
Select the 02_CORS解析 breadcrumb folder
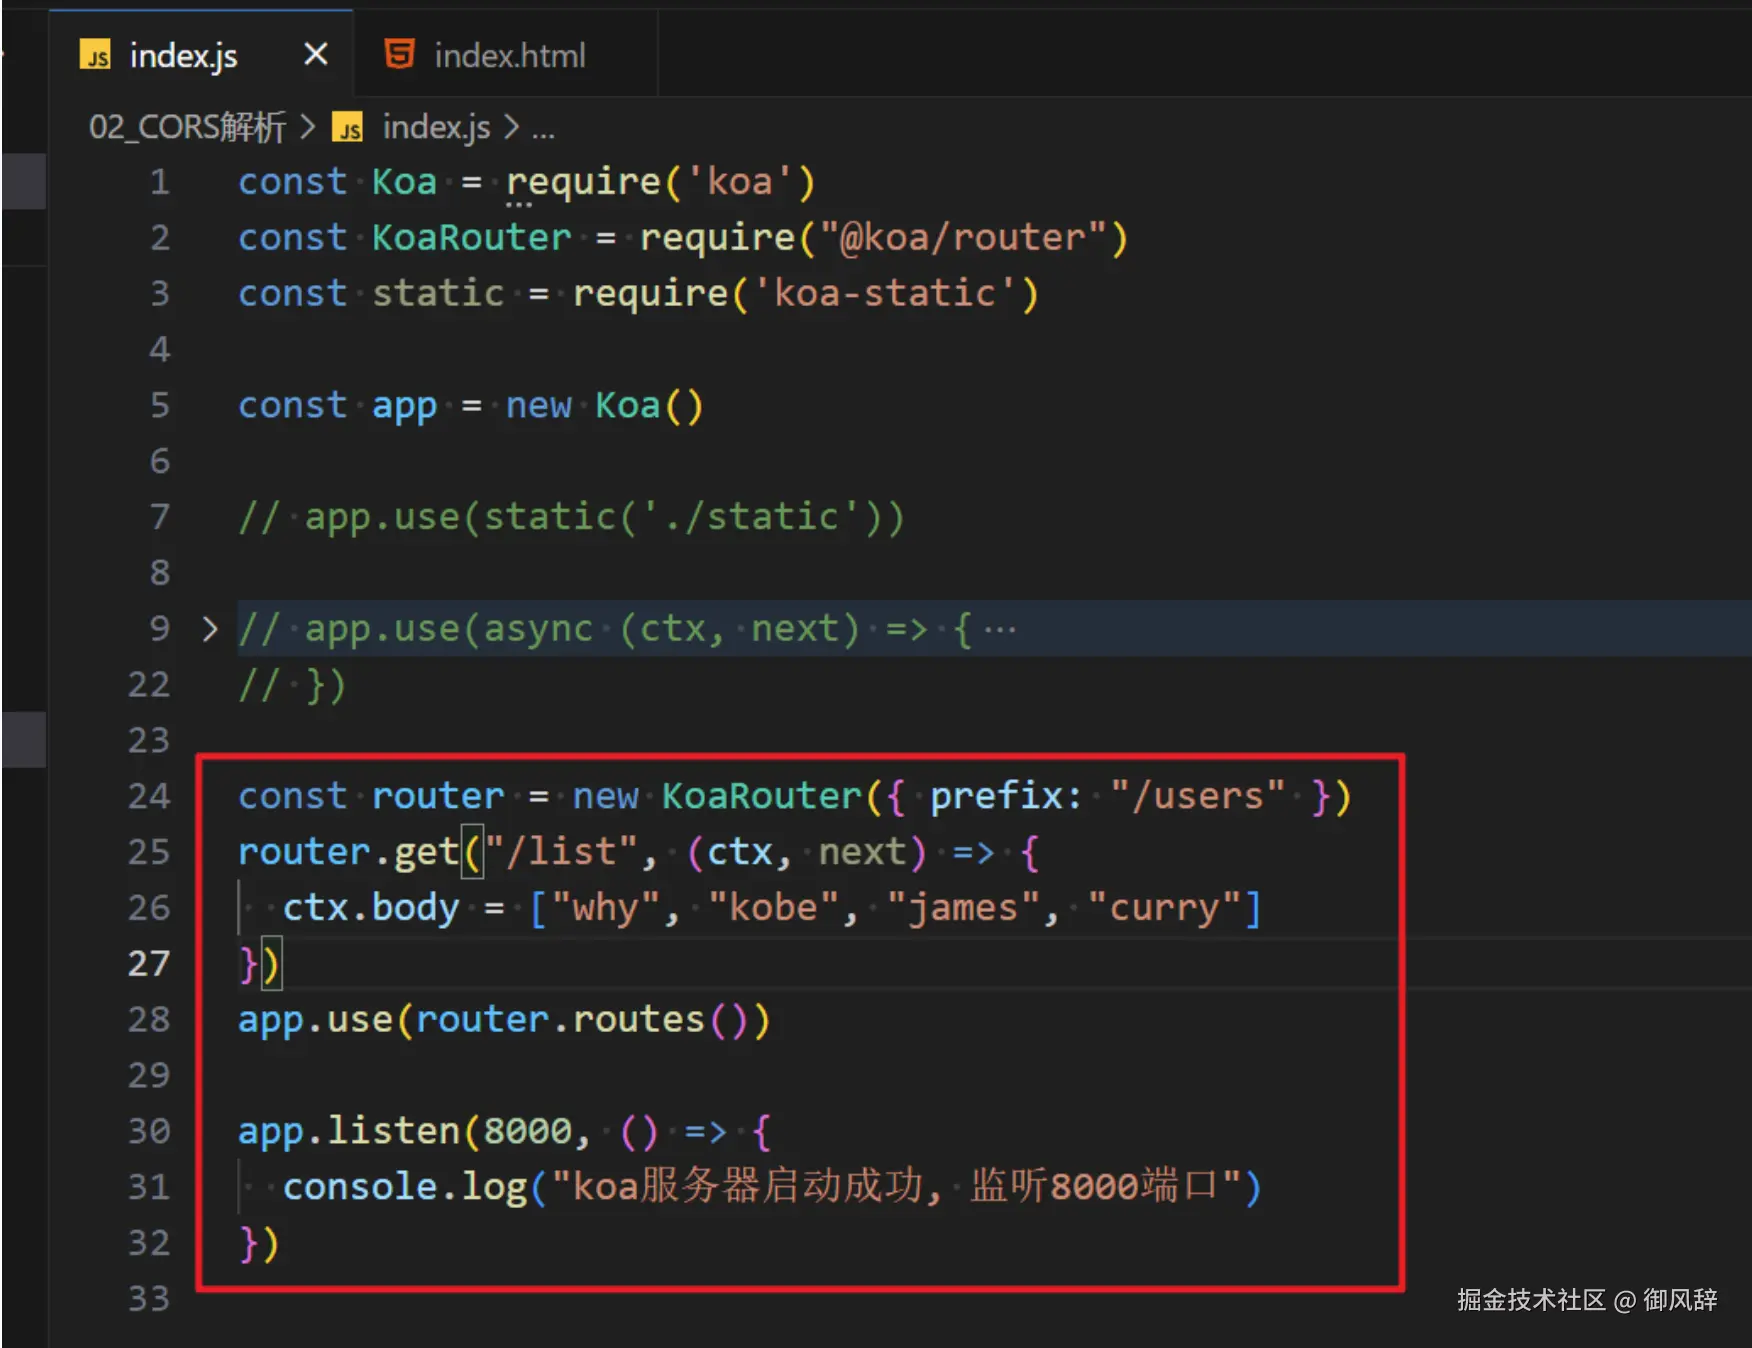tap(187, 127)
